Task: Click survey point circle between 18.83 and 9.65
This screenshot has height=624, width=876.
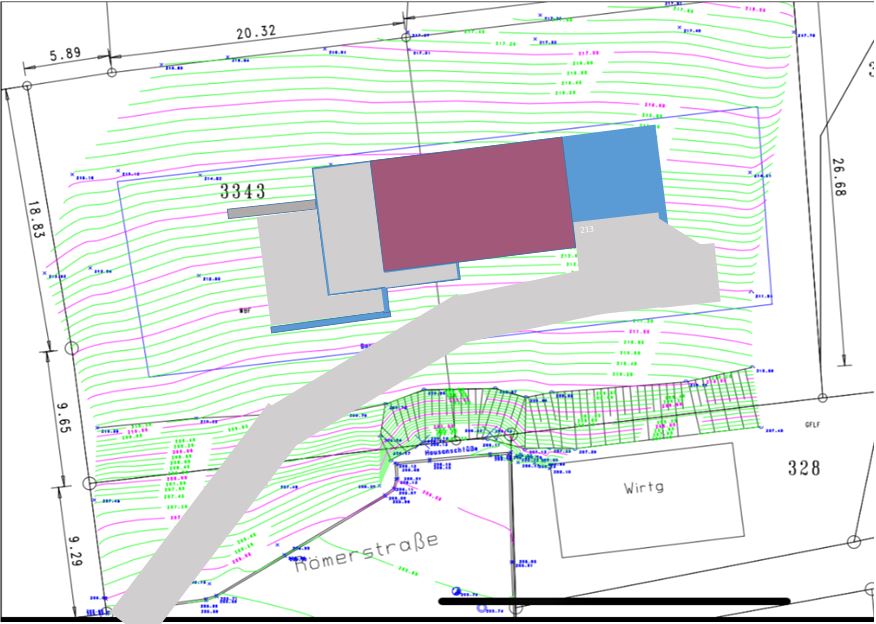Action: click(x=71, y=348)
